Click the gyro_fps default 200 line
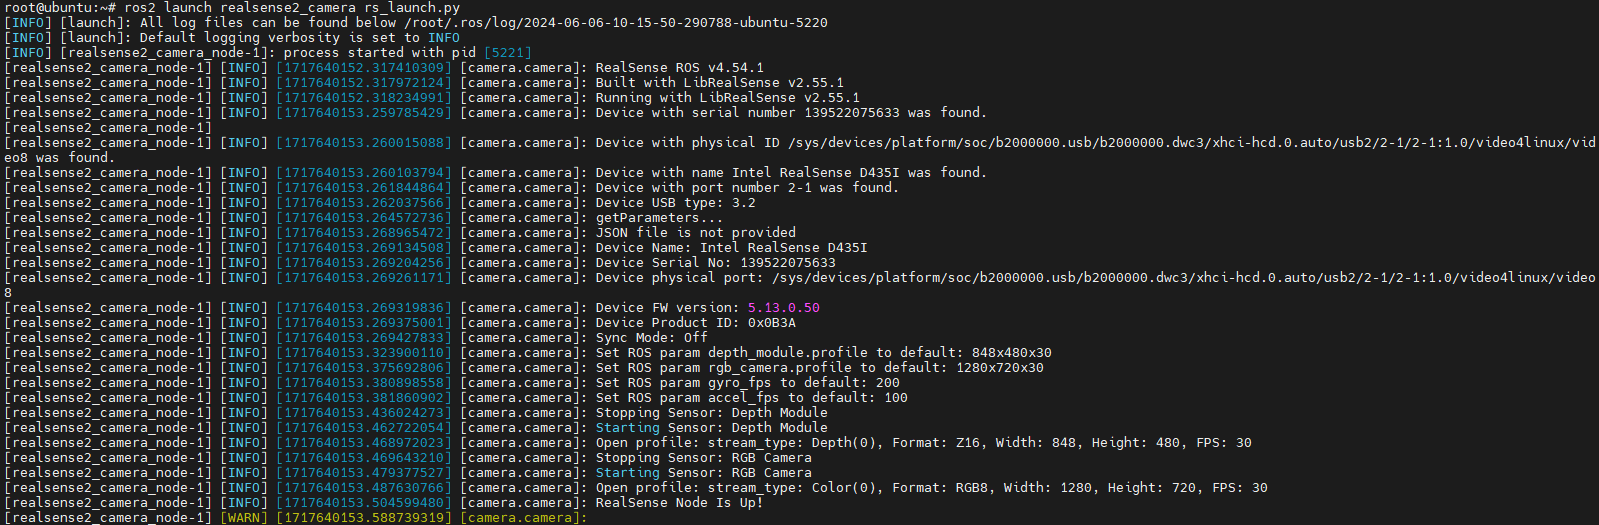The width and height of the screenshot is (1599, 525). coord(747,382)
